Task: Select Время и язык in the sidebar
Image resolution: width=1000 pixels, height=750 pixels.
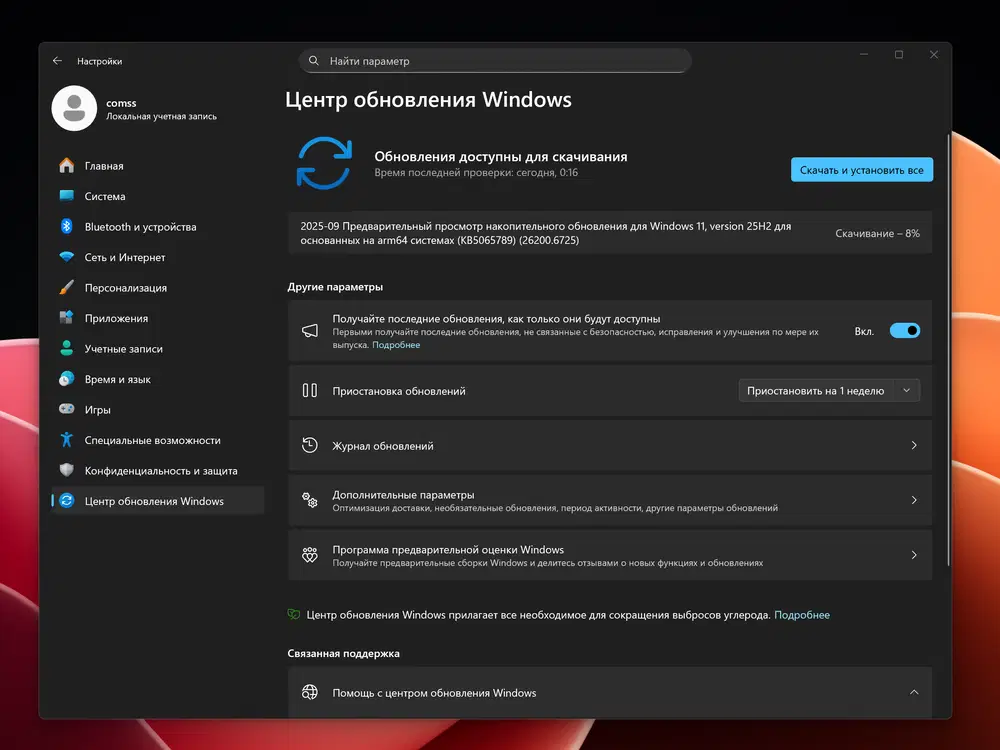Action: (158, 379)
